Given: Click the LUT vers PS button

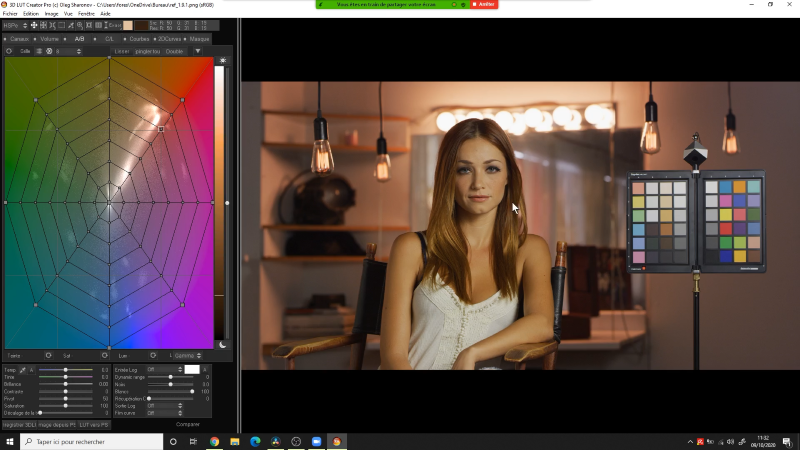Looking at the screenshot, I should tap(96, 425).
